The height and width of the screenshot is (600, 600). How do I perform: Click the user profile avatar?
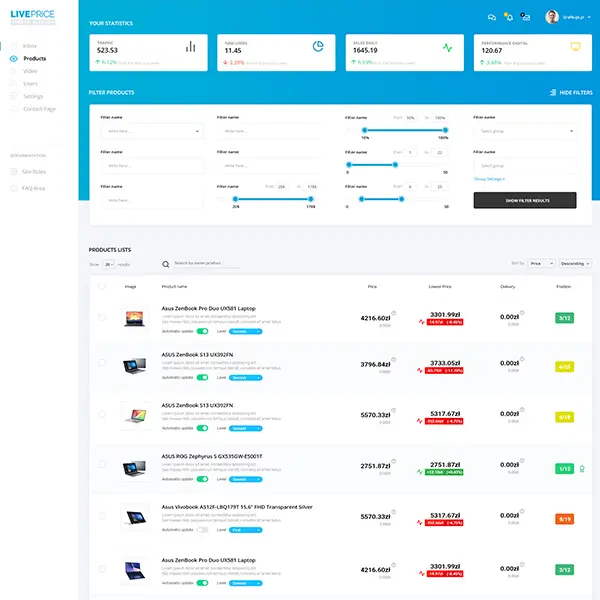552,17
